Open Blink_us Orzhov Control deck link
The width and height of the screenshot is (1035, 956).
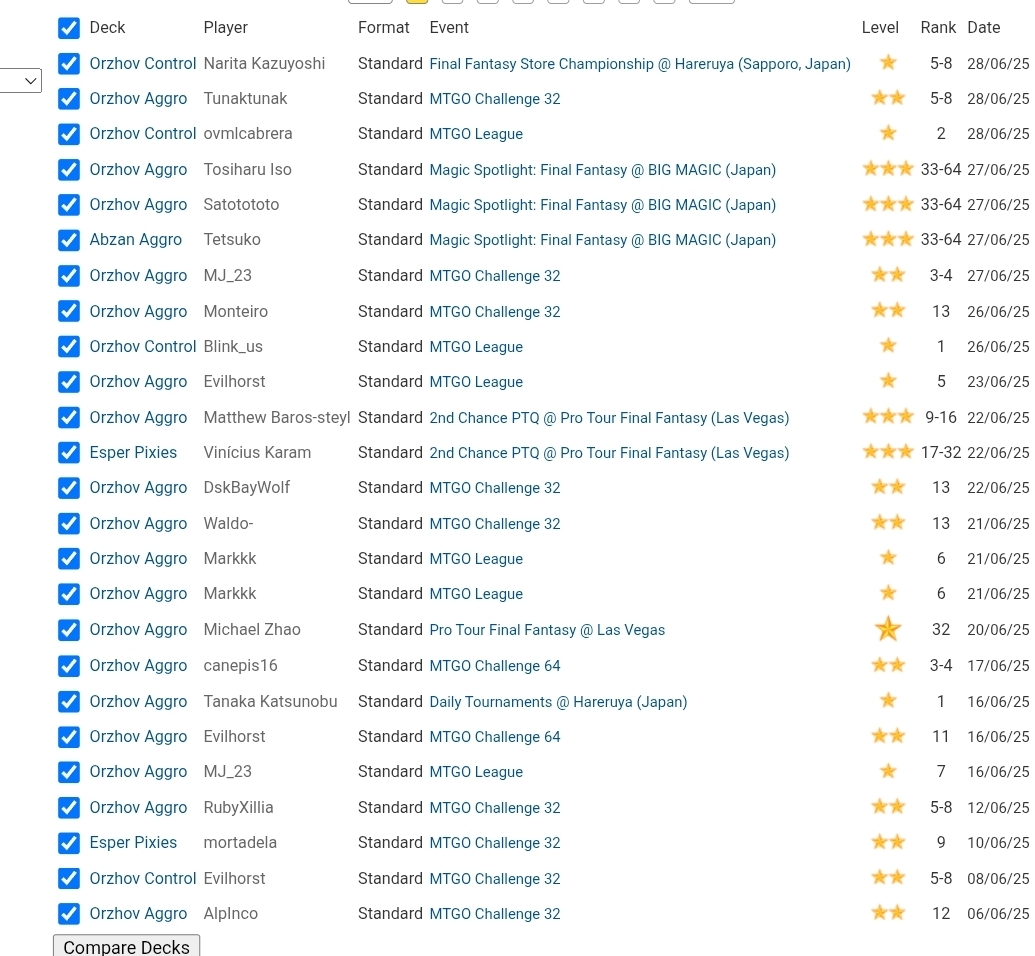(x=143, y=347)
